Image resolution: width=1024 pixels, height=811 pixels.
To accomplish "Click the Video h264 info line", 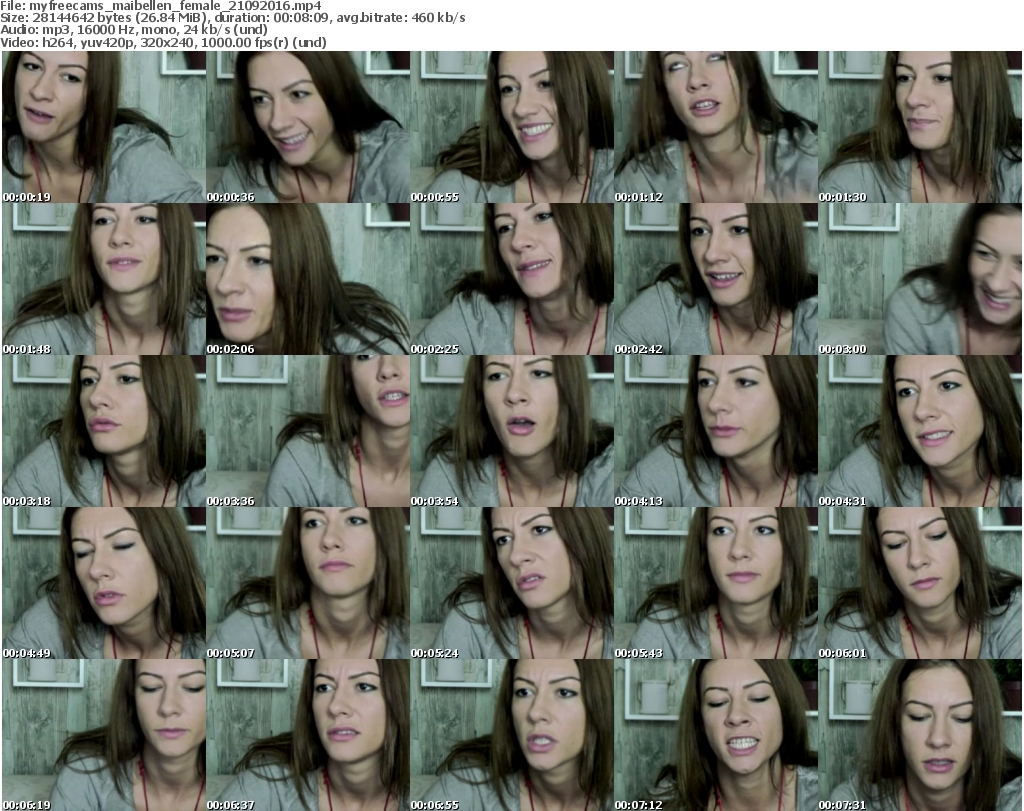I will click(163, 42).
